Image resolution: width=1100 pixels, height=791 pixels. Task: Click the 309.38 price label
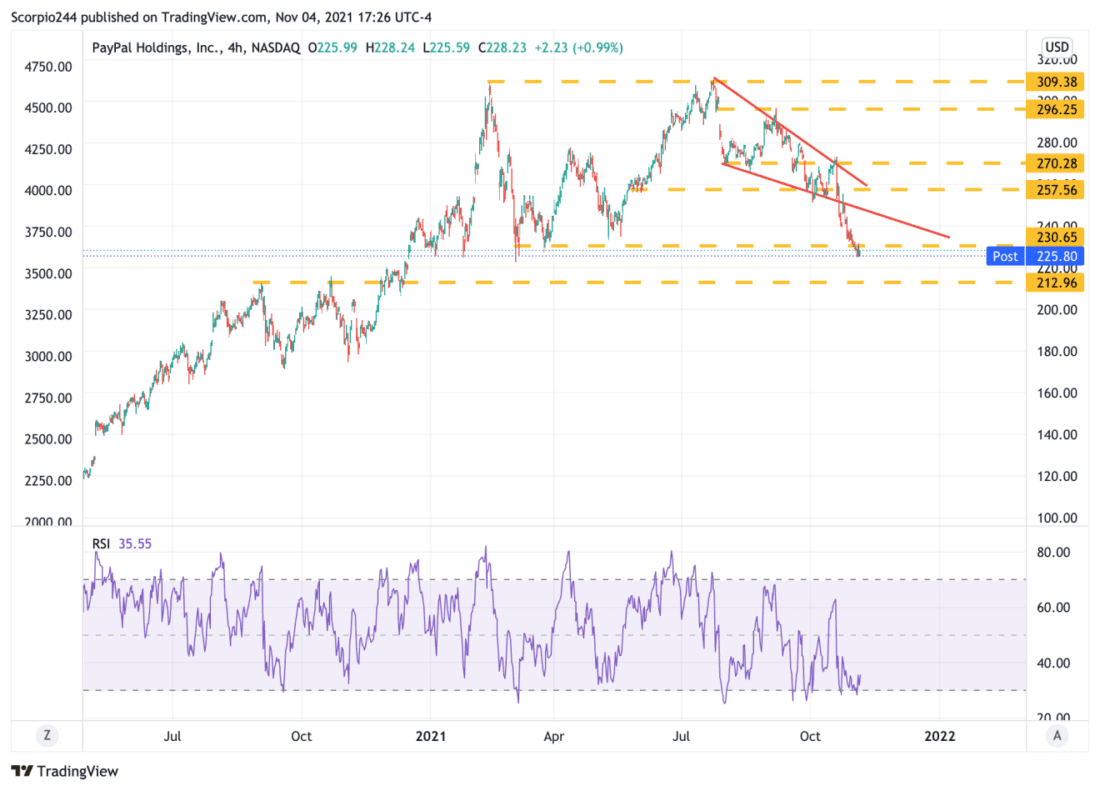point(1056,82)
